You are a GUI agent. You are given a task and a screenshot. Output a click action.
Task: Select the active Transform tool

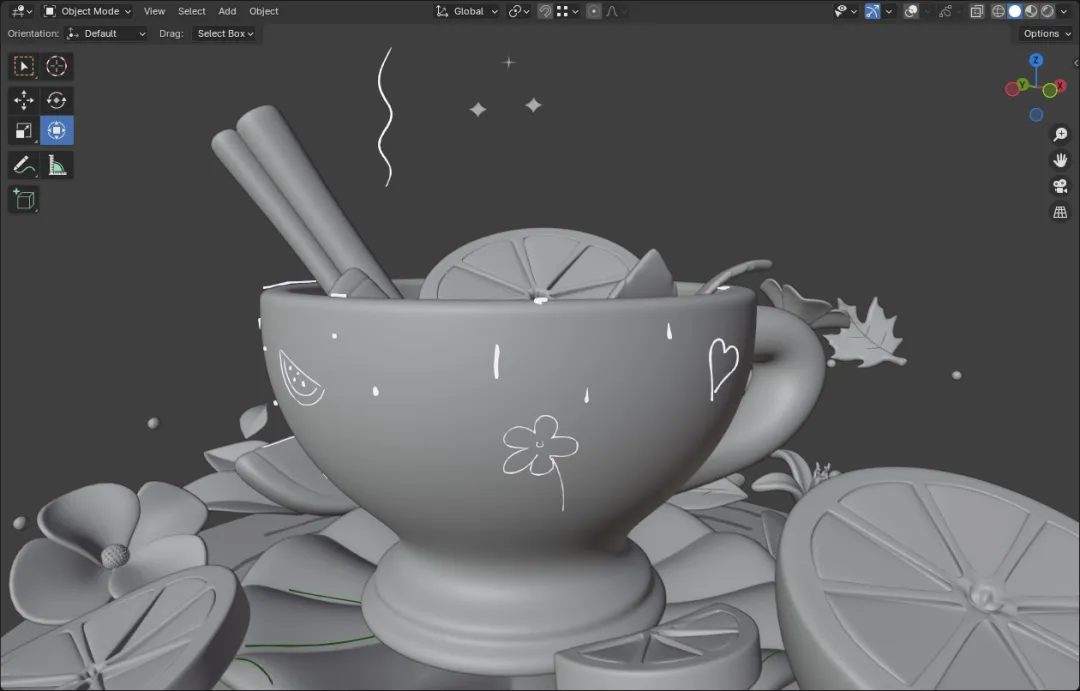[x=56, y=130]
